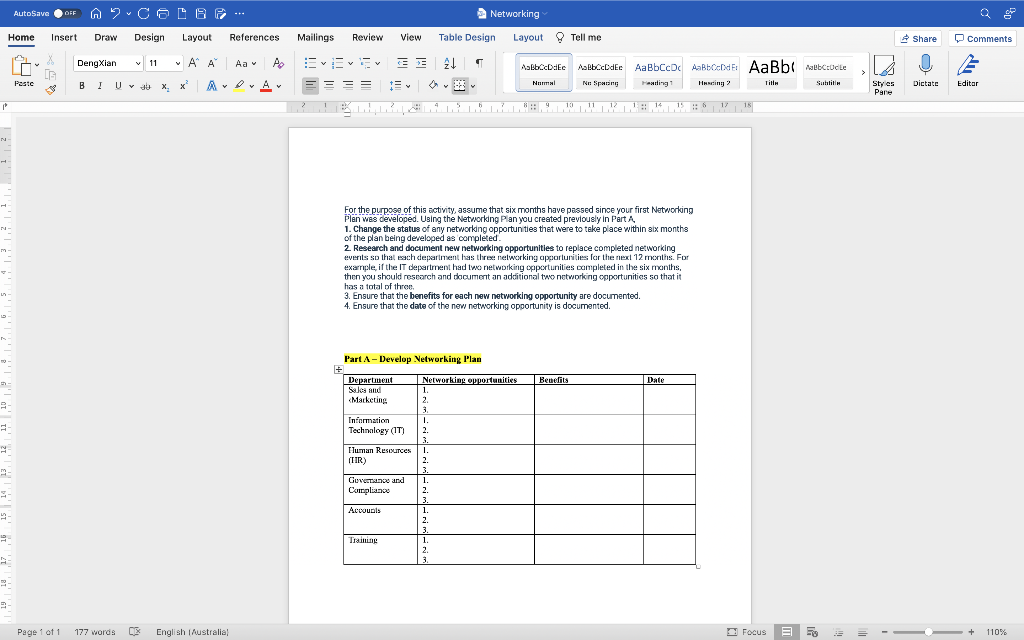The image size is (1024, 640).
Task: Apply the Heading 1 style
Action: tap(658, 73)
